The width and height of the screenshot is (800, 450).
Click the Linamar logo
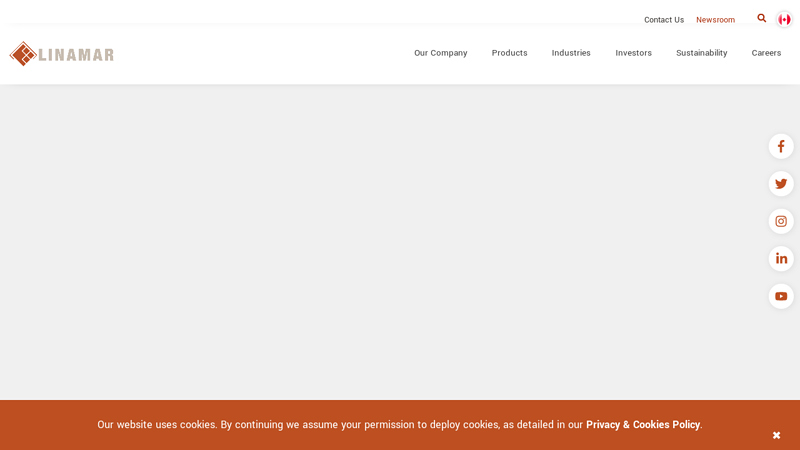coord(62,54)
